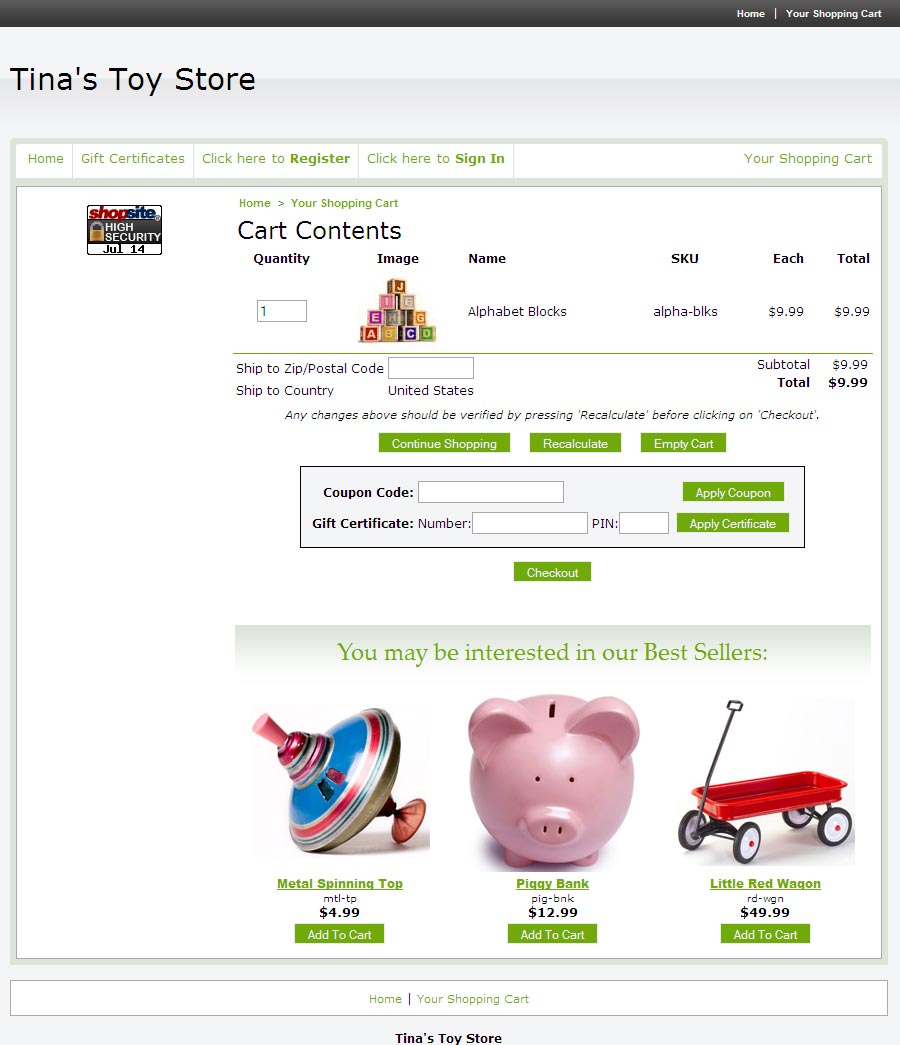Proceed with the Checkout button
900x1045 pixels.
(553, 572)
